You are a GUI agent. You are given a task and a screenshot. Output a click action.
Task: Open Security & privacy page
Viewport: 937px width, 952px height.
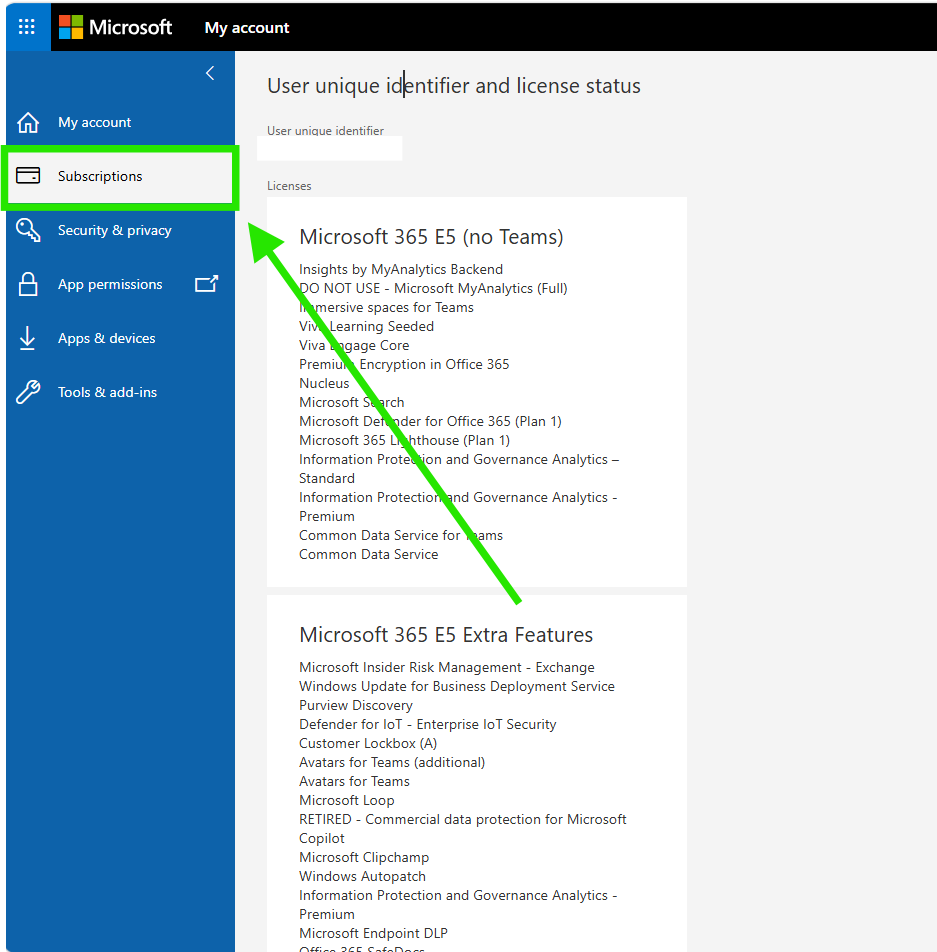[x=115, y=230]
